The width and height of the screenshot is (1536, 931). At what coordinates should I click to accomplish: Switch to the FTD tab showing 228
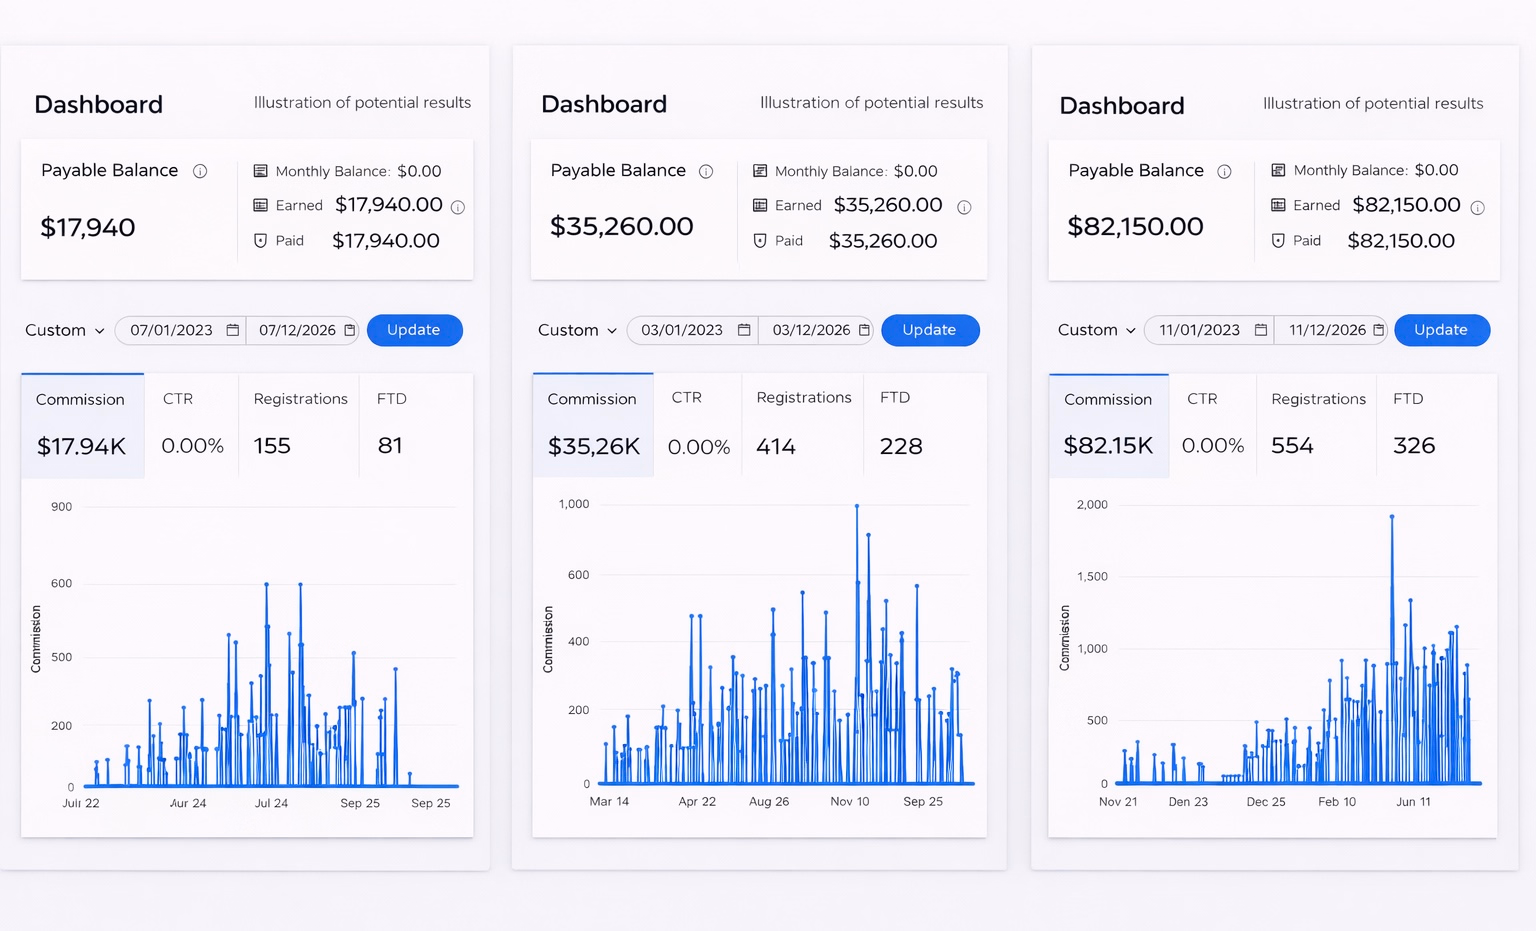[925, 425]
